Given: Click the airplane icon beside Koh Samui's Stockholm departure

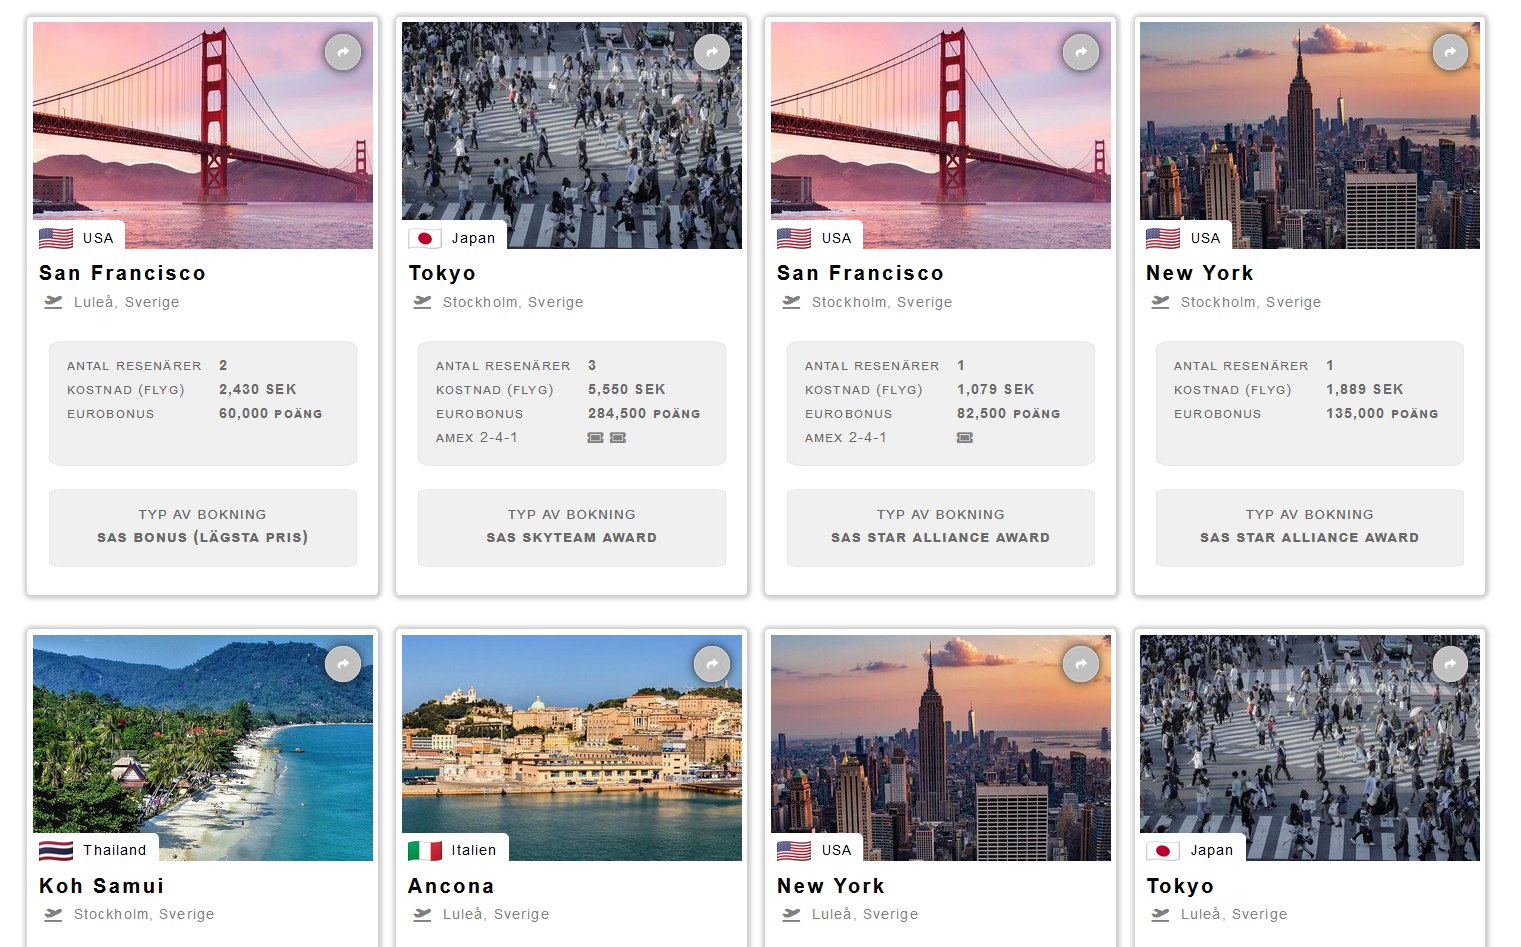Looking at the screenshot, I should click(53, 914).
